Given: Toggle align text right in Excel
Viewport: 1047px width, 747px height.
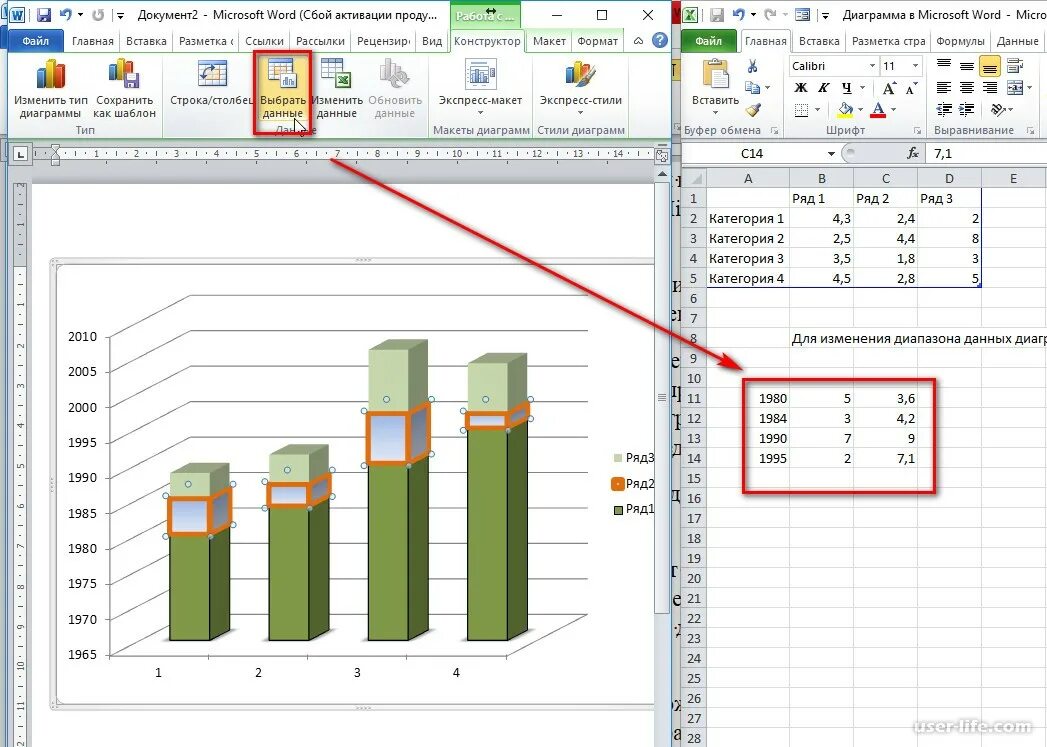Looking at the screenshot, I should tap(990, 87).
